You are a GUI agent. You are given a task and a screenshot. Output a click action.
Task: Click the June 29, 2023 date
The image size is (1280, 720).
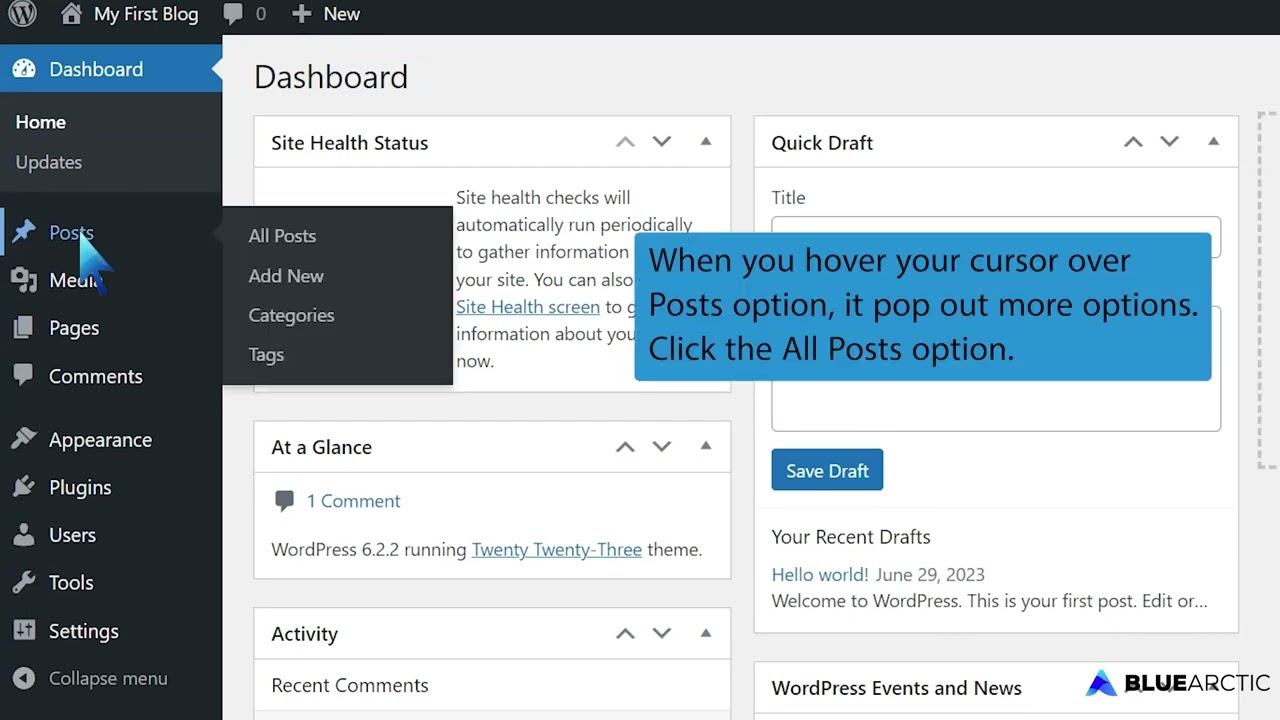coord(930,574)
